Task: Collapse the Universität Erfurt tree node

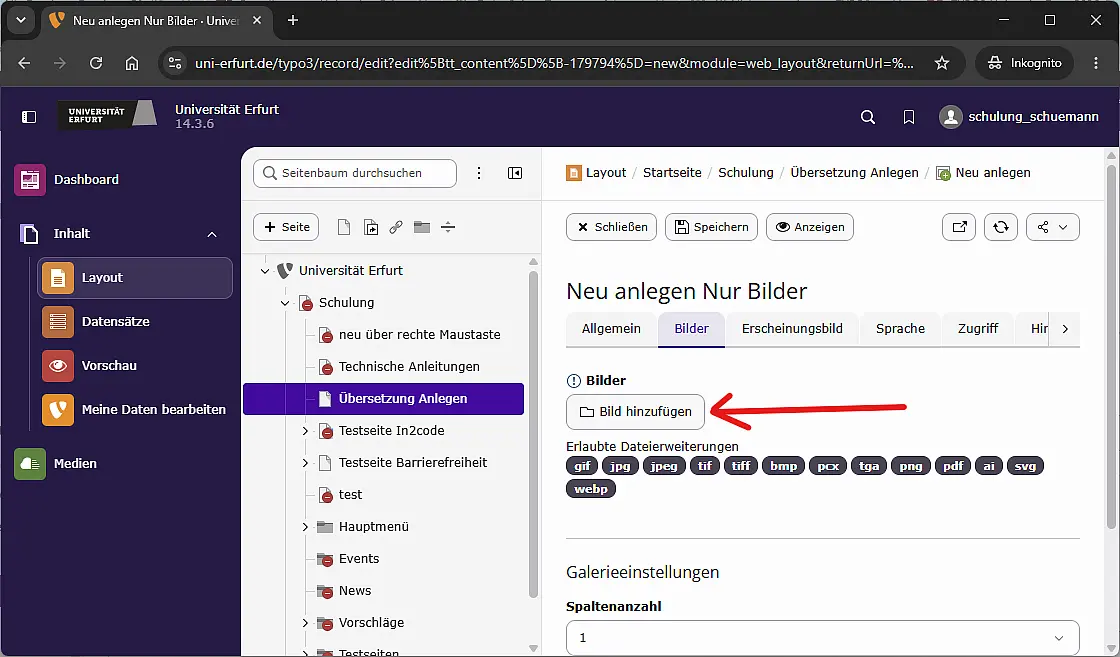Action: coord(265,271)
